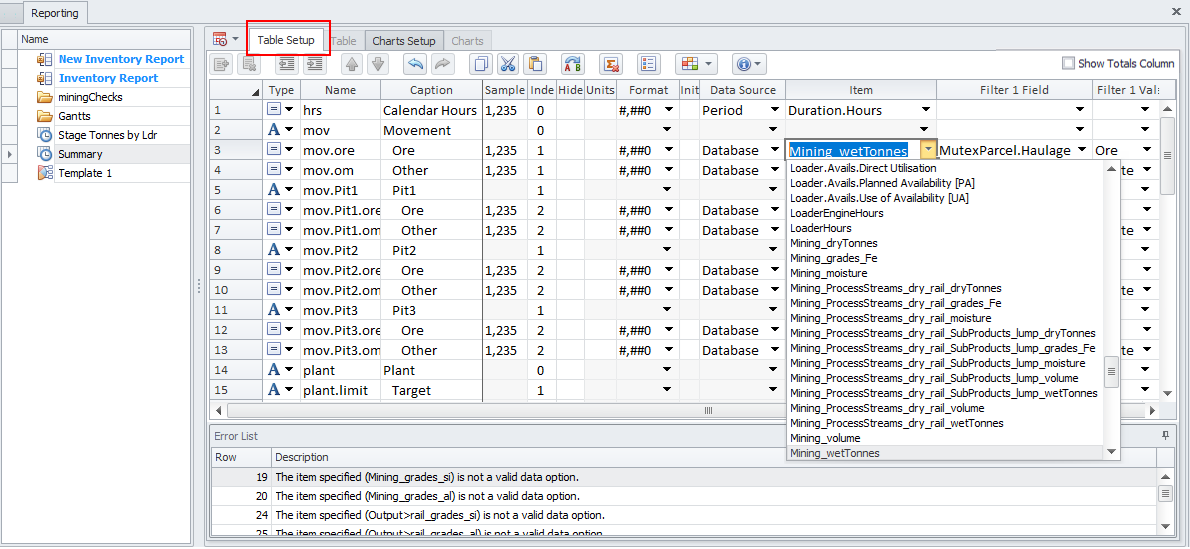Click the Caption column header
This screenshot has width=1190, height=549.
point(431,90)
